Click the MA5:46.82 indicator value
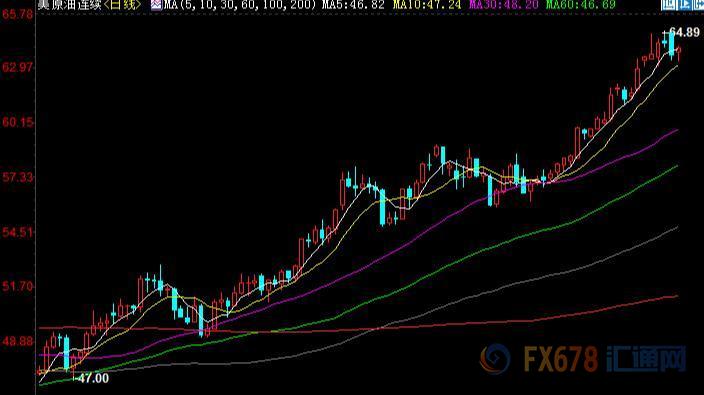Screen dimensions: 704x395 [x=353, y=5]
